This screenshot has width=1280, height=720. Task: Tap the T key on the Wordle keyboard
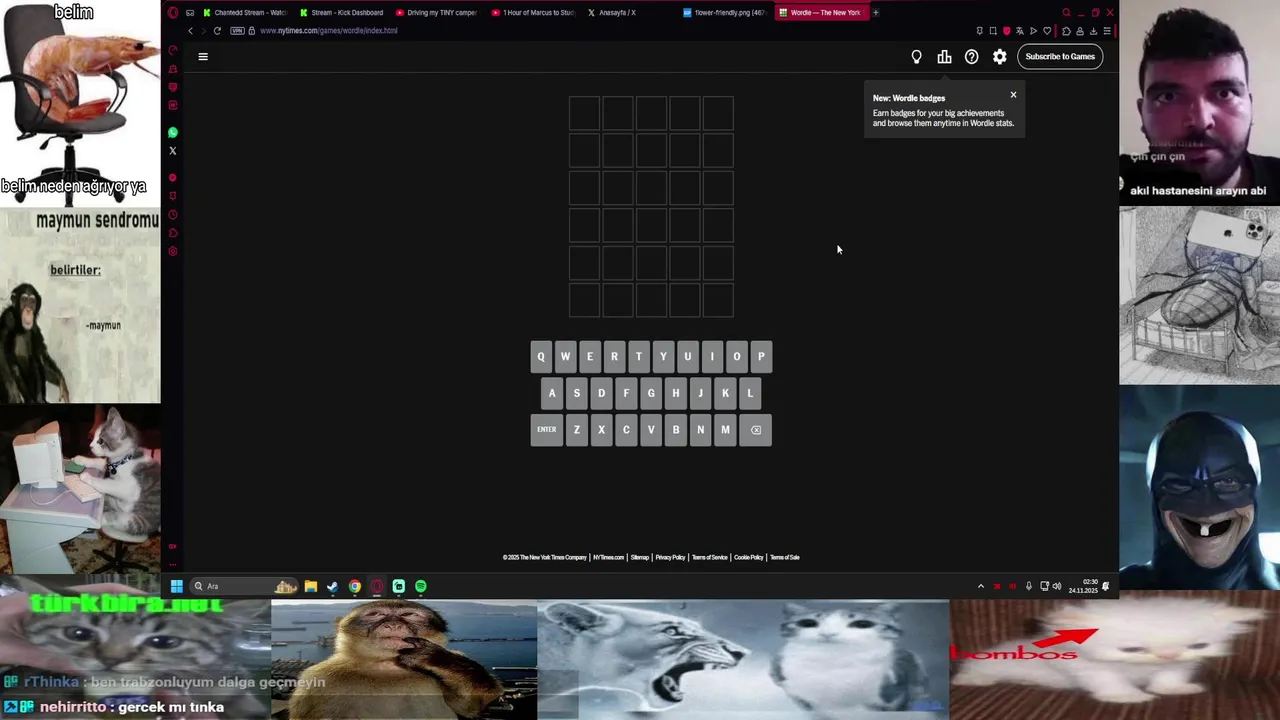tap(639, 357)
